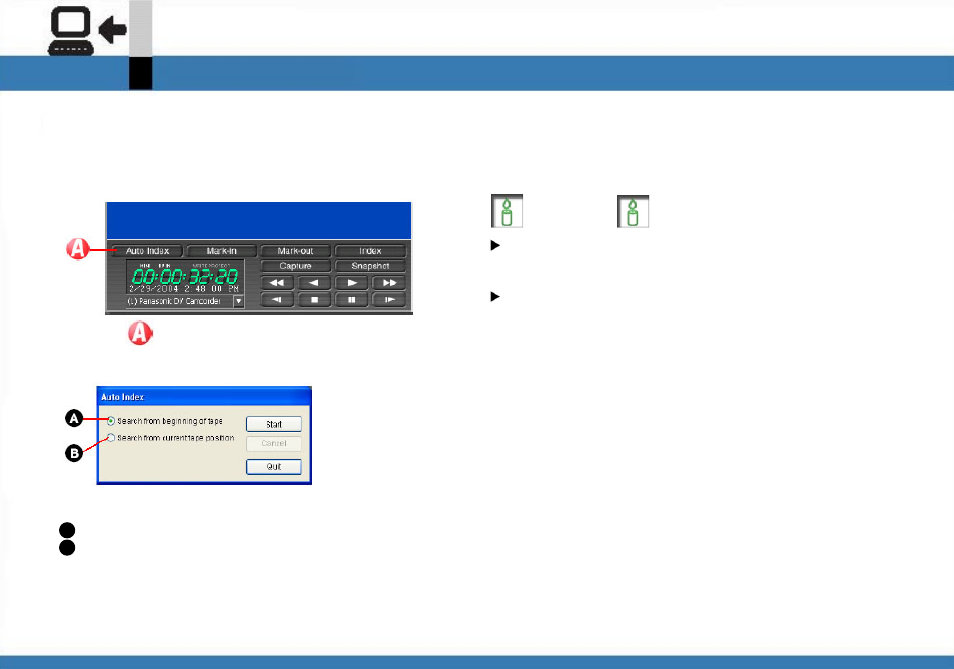The image size is (954, 669).
Task: Set a Mark-out point
Action: pyautogui.click(x=295, y=251)
